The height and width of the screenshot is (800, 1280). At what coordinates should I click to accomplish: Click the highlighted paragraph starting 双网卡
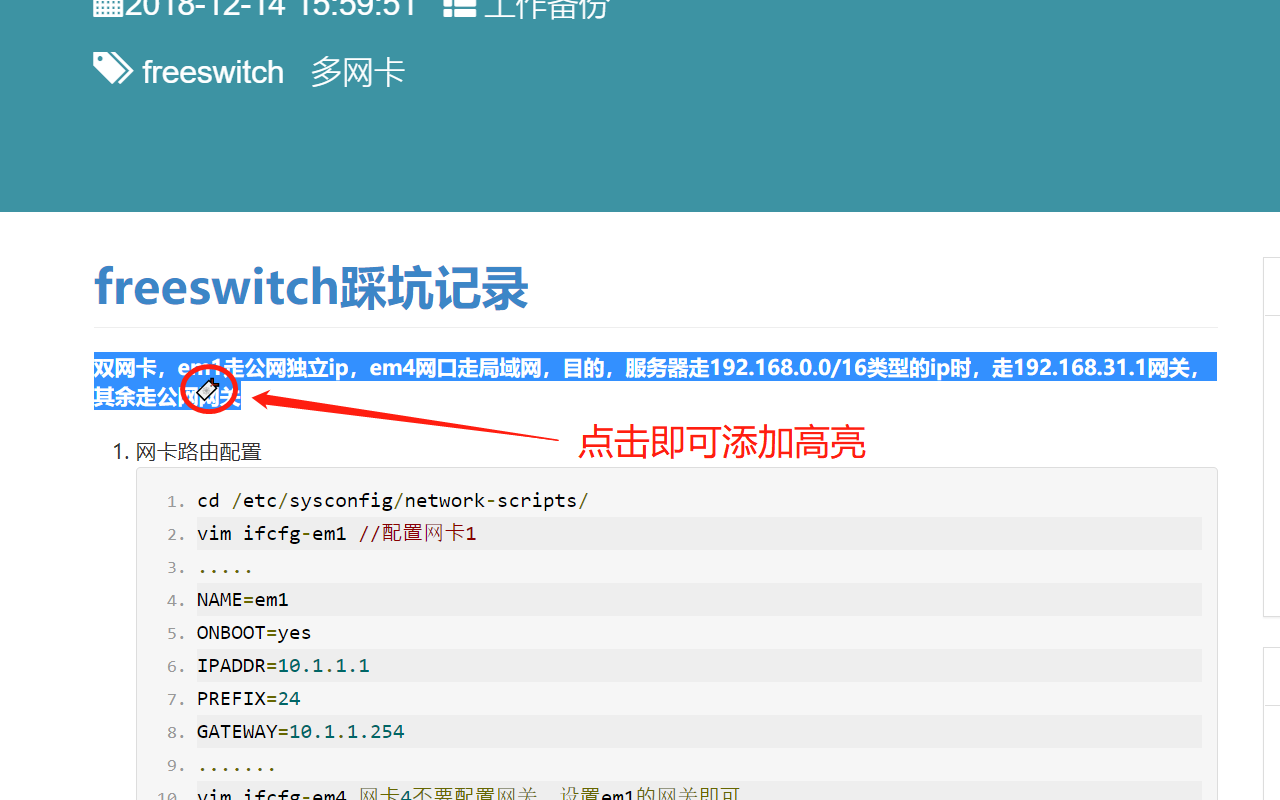(x=655, y=381)
